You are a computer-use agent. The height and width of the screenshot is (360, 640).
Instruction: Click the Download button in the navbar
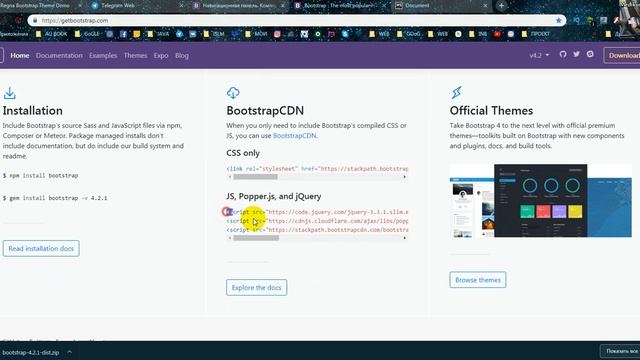point(622,56)
